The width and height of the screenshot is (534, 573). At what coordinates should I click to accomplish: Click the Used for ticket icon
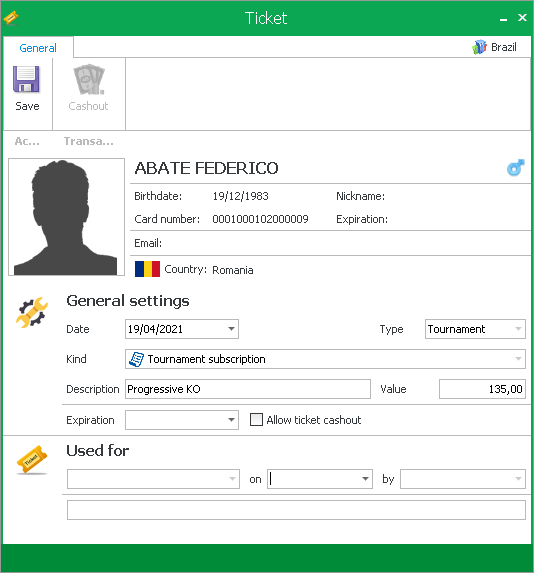point(32,459)
